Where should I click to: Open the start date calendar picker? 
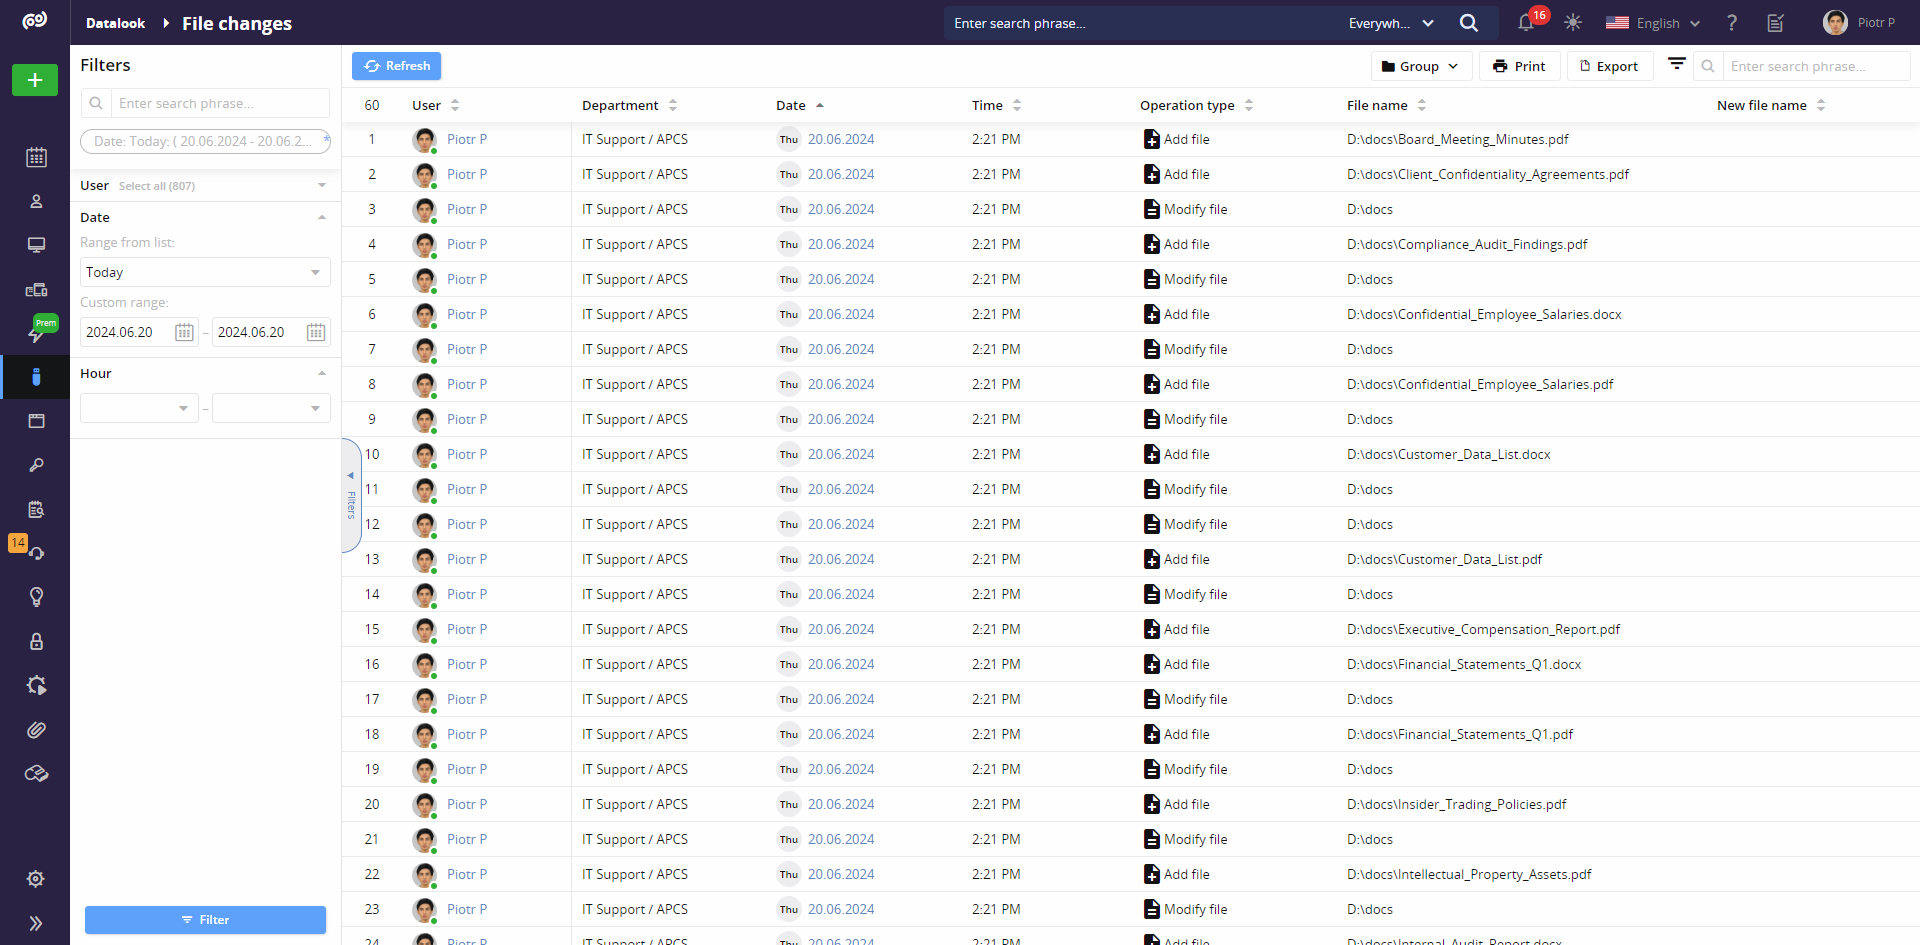click(184, 332)
